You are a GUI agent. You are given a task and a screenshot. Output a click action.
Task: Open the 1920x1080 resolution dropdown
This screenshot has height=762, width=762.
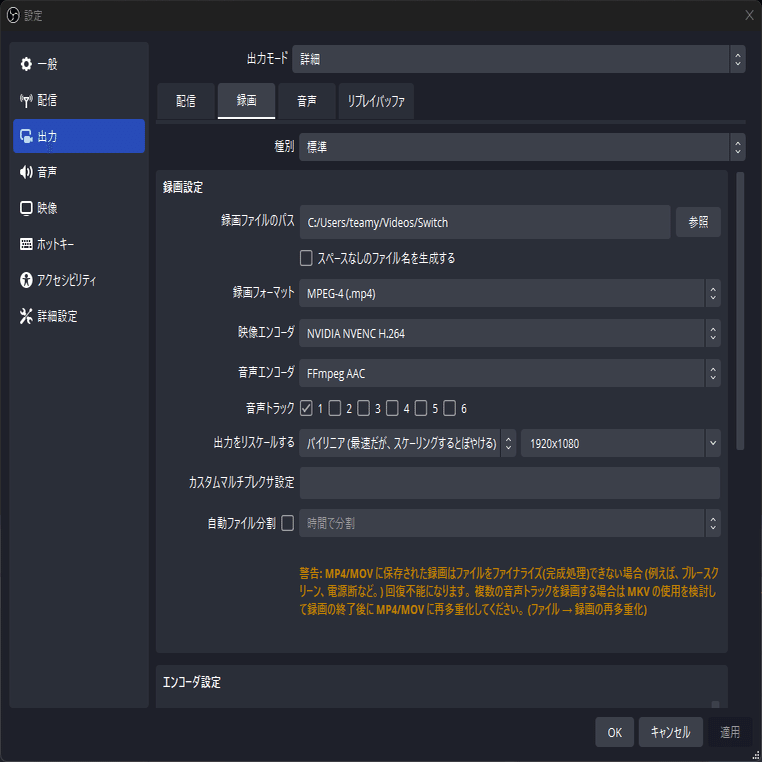[x=621, y=443]
